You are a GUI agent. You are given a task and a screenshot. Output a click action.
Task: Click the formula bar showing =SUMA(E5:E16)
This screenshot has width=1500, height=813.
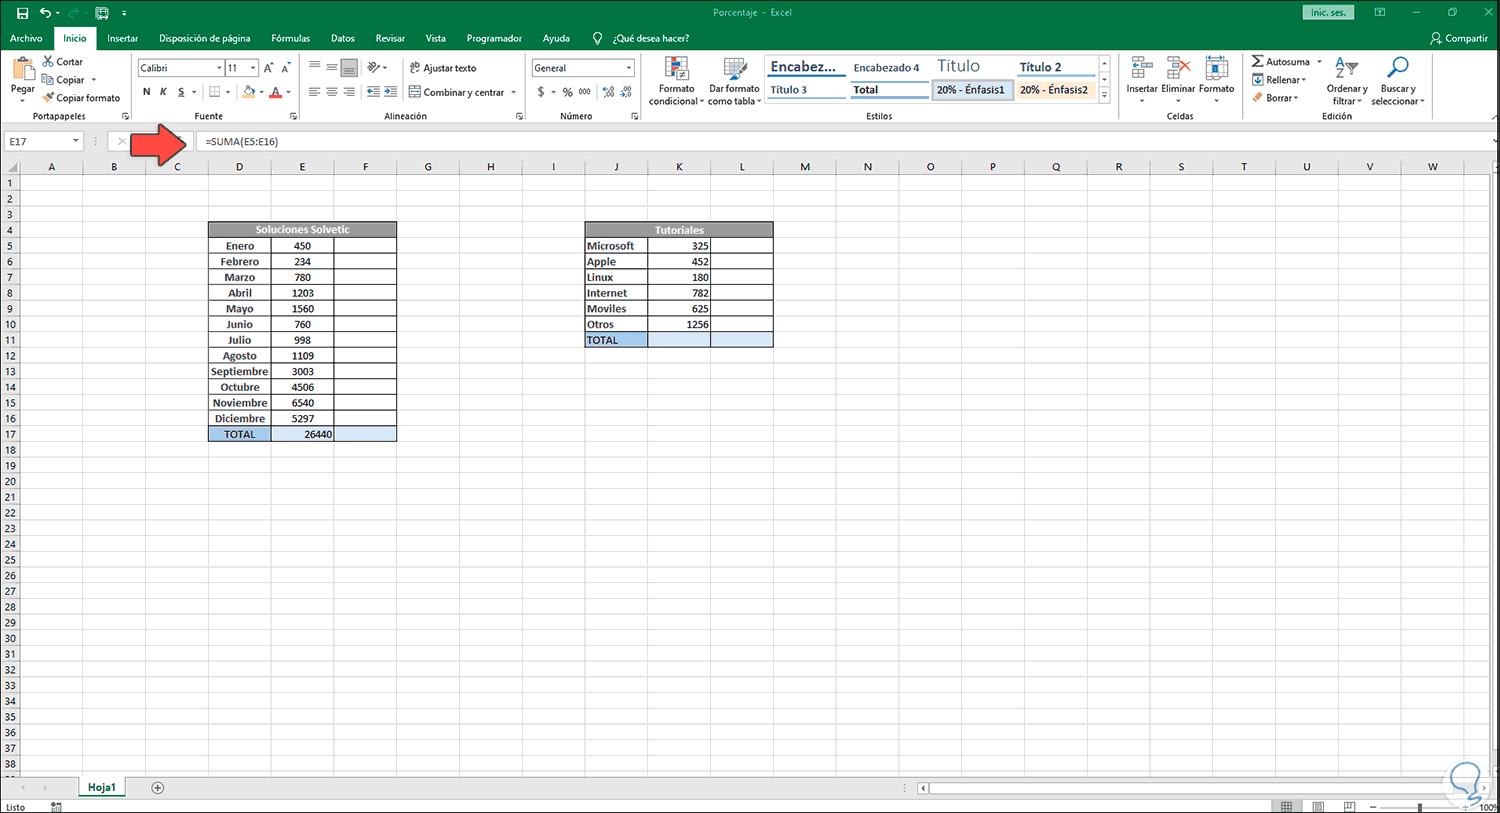845,142
